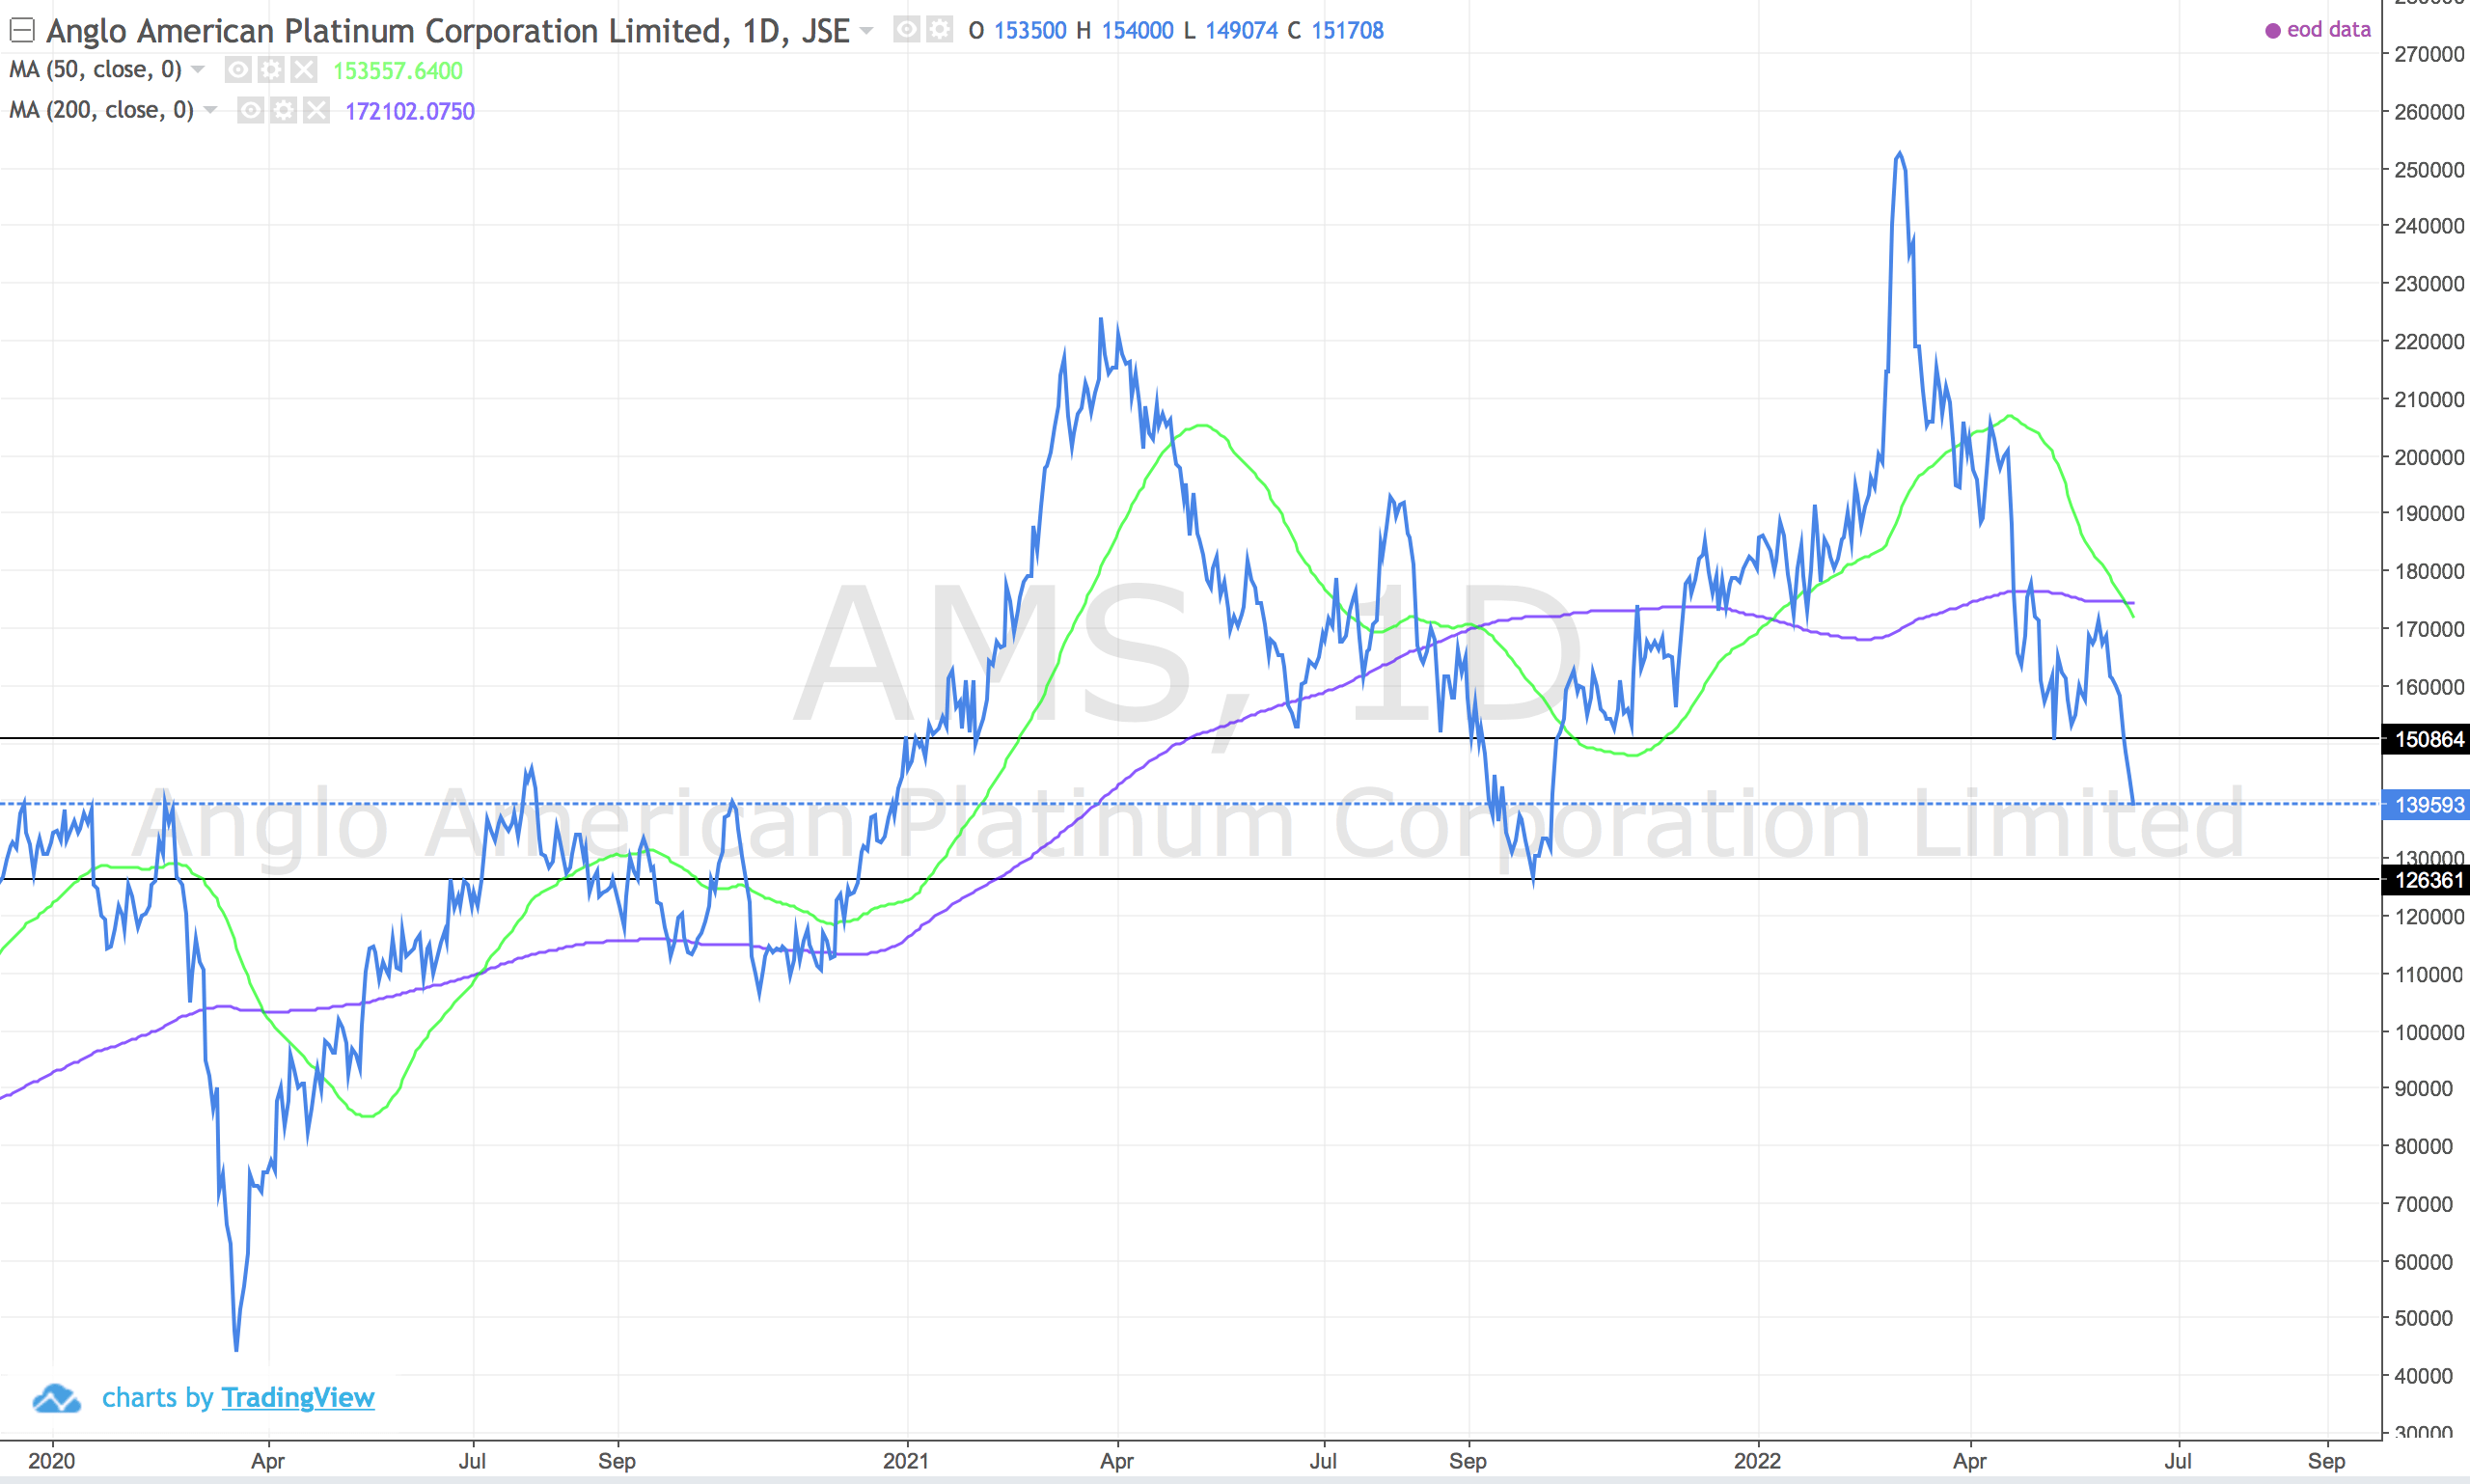2470x1484 pixels.
Task: Click the low value 149074
Action: [x=1241, y=31]
